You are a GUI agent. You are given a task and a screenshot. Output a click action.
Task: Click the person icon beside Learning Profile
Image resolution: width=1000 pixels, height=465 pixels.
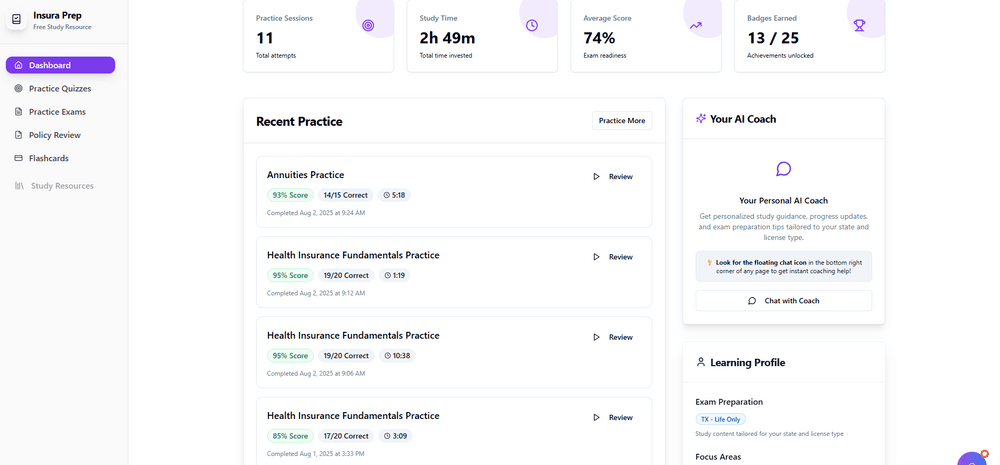(x=701, y=363)
